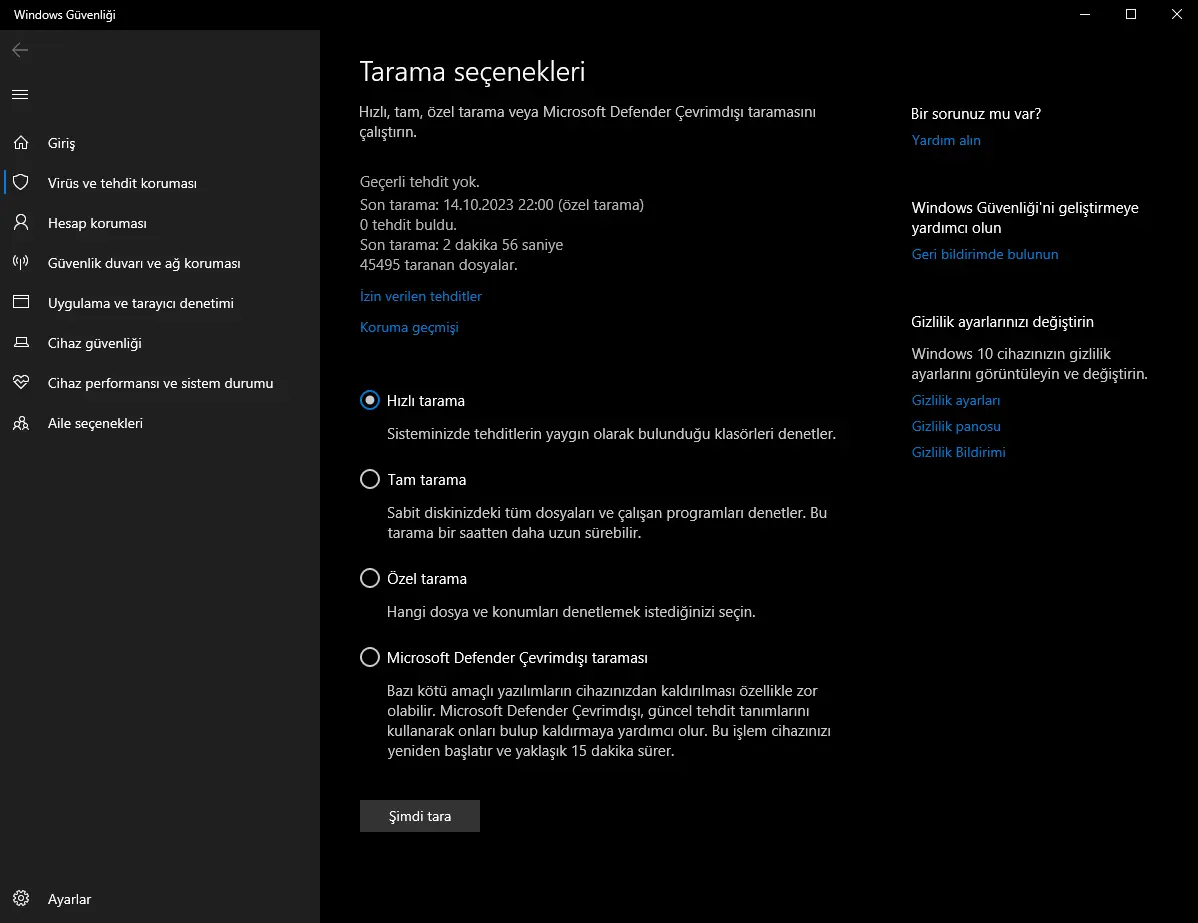Click the Geçerli tehdit yok text

419,182
